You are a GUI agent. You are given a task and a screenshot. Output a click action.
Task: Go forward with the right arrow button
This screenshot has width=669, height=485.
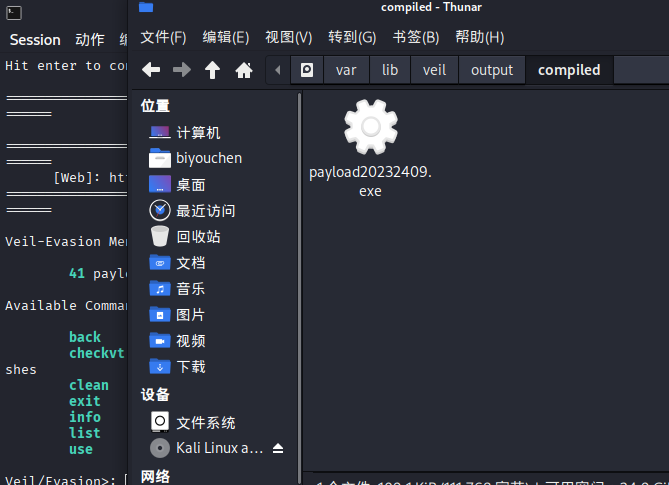182,69
